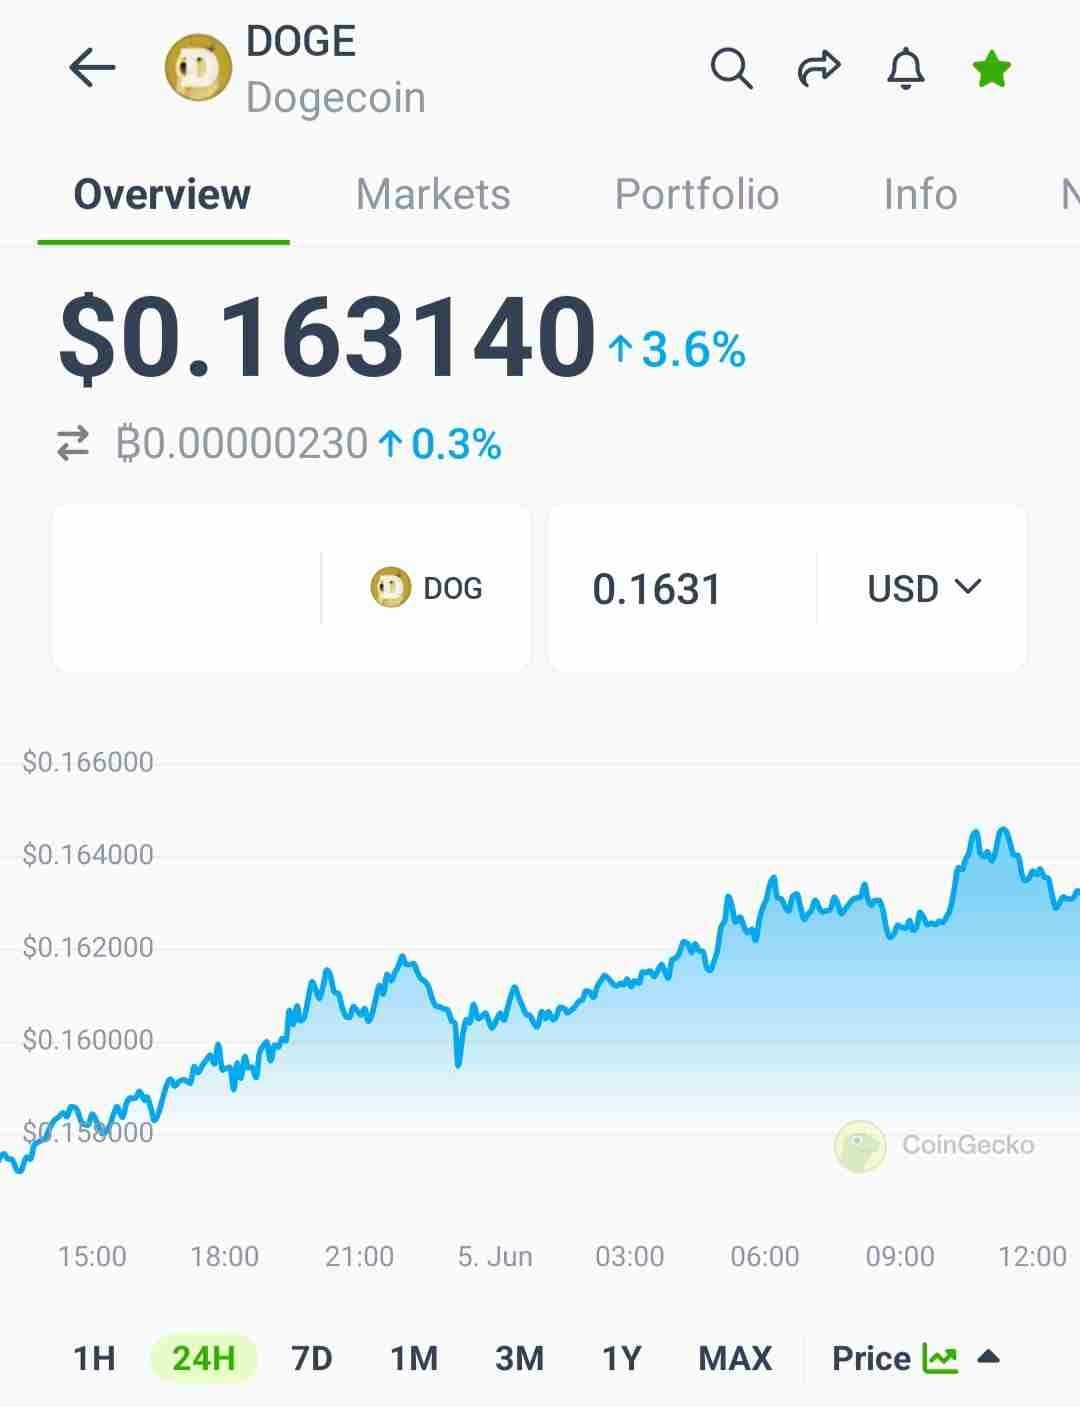Go to the Info tab
Screen dimensions: 1080x1407
(x=920, y=194)
